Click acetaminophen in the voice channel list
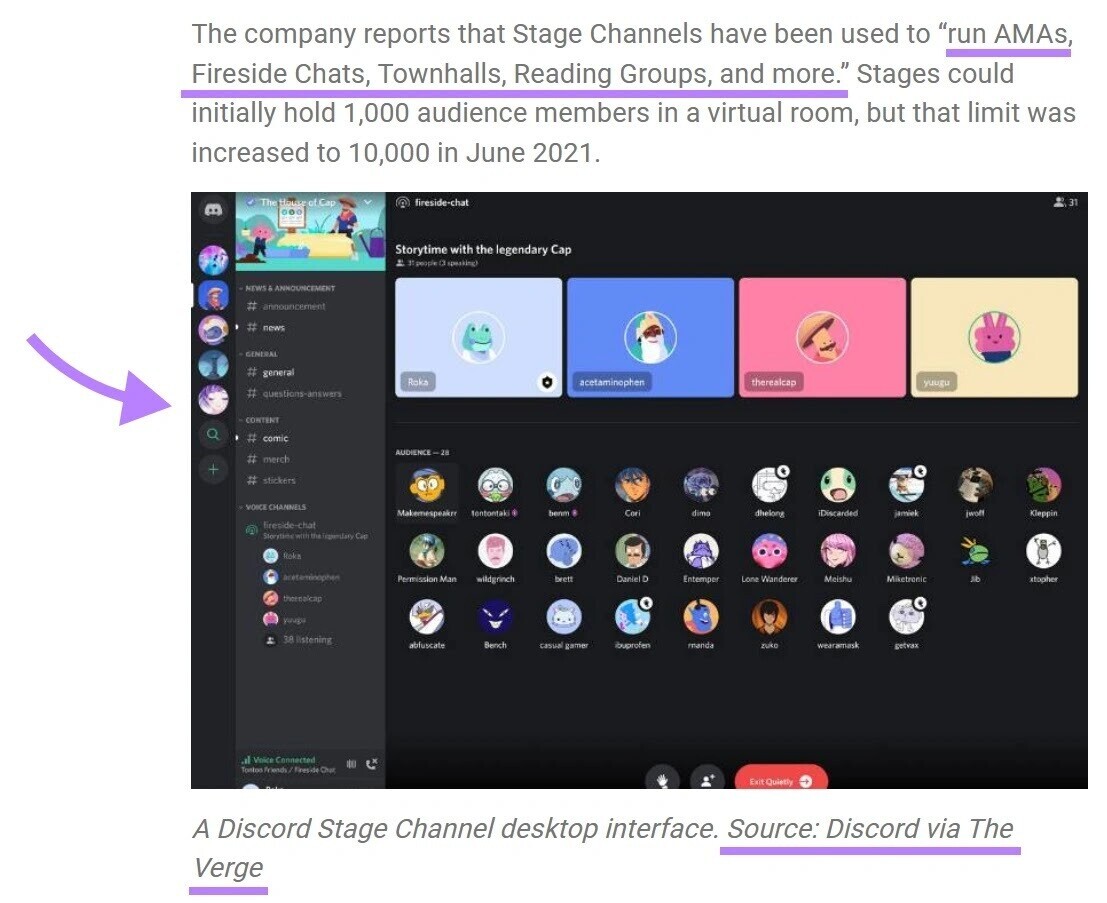 (x=301, y=577)
